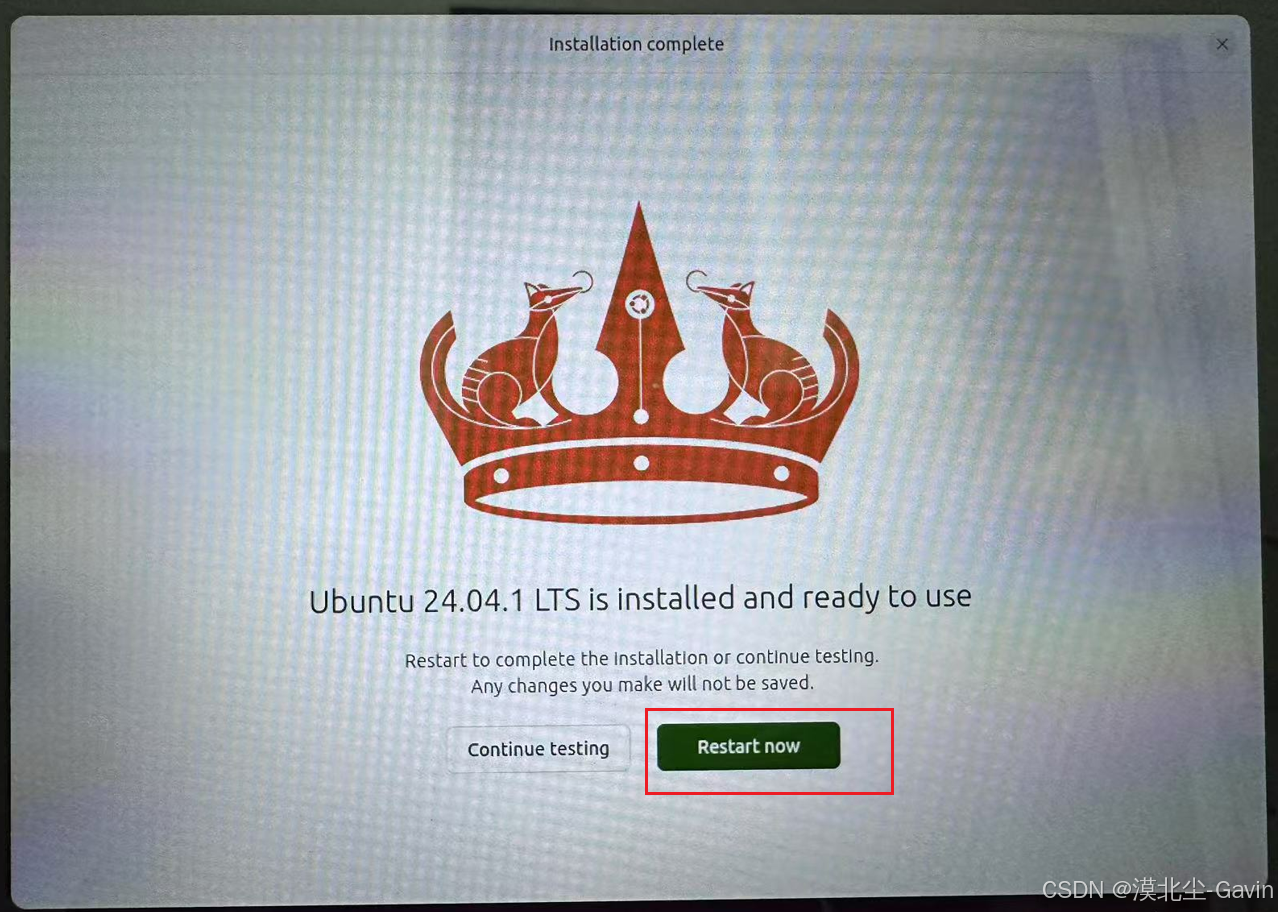Screen dimensions: 1278x912
Task: Click the Ubuntu 24.04.1 LTS installed heading
Action: click(640, 599)
